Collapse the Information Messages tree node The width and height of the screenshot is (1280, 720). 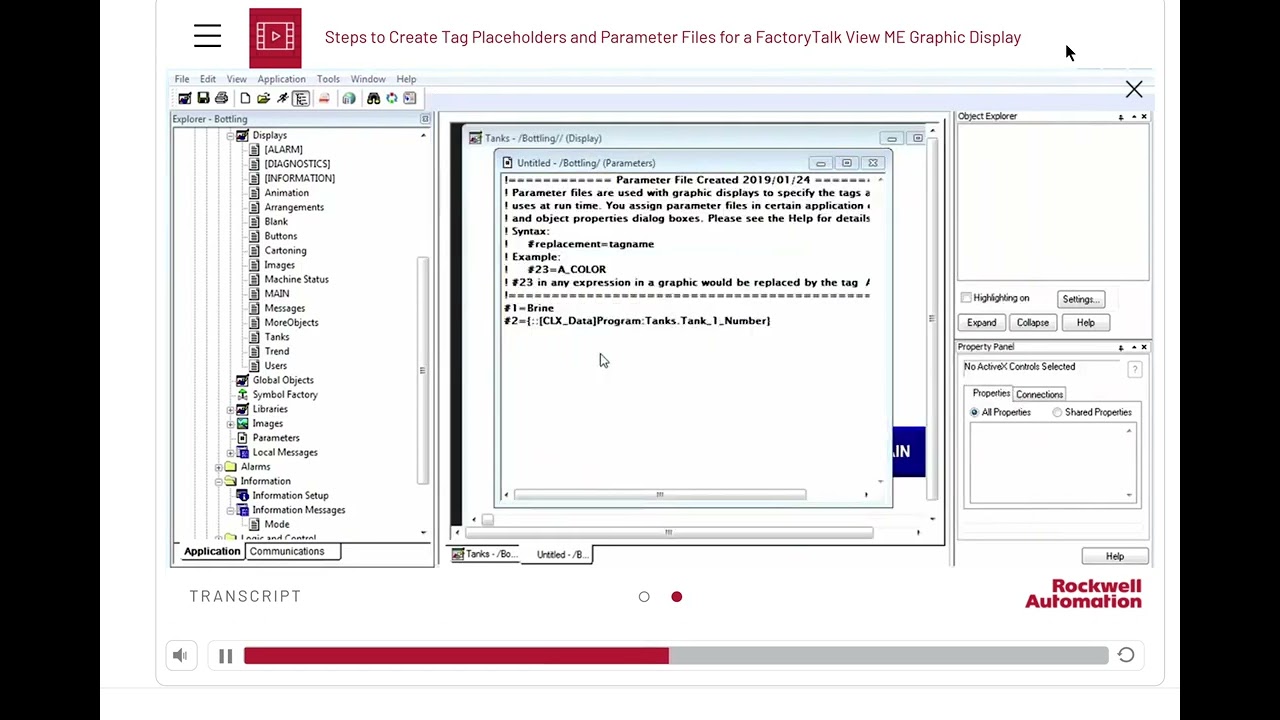(x=230, y=510)
